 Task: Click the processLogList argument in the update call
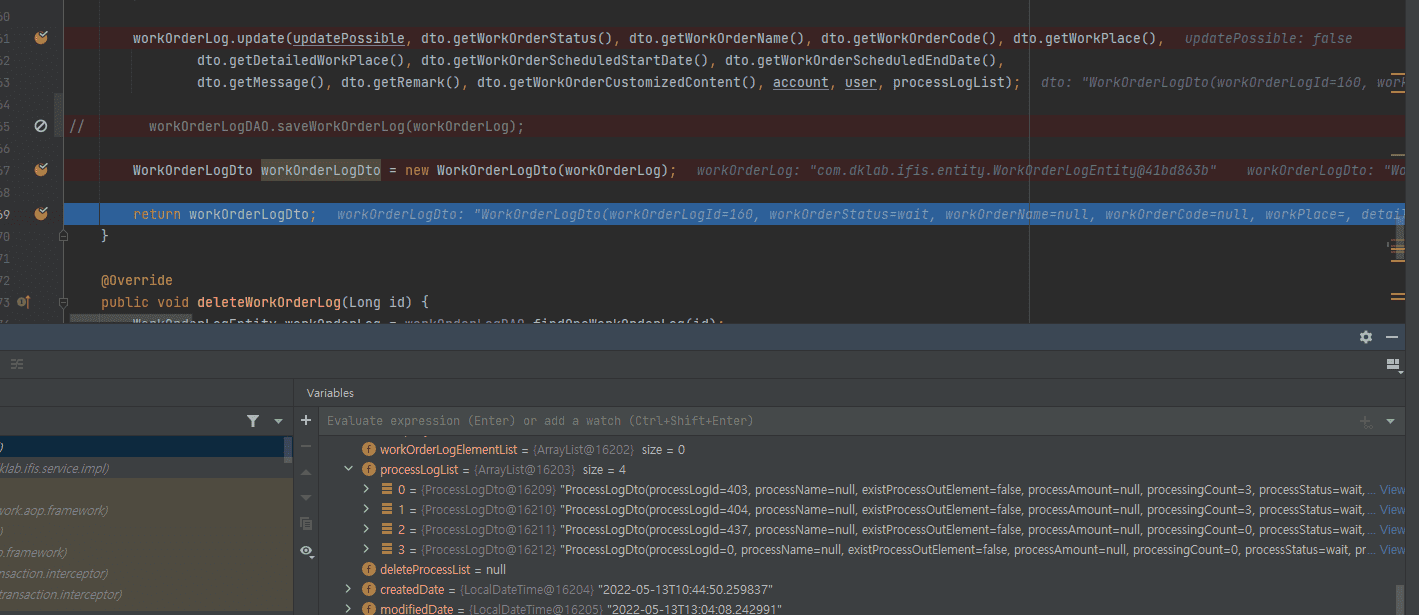(x=949, y=82)
